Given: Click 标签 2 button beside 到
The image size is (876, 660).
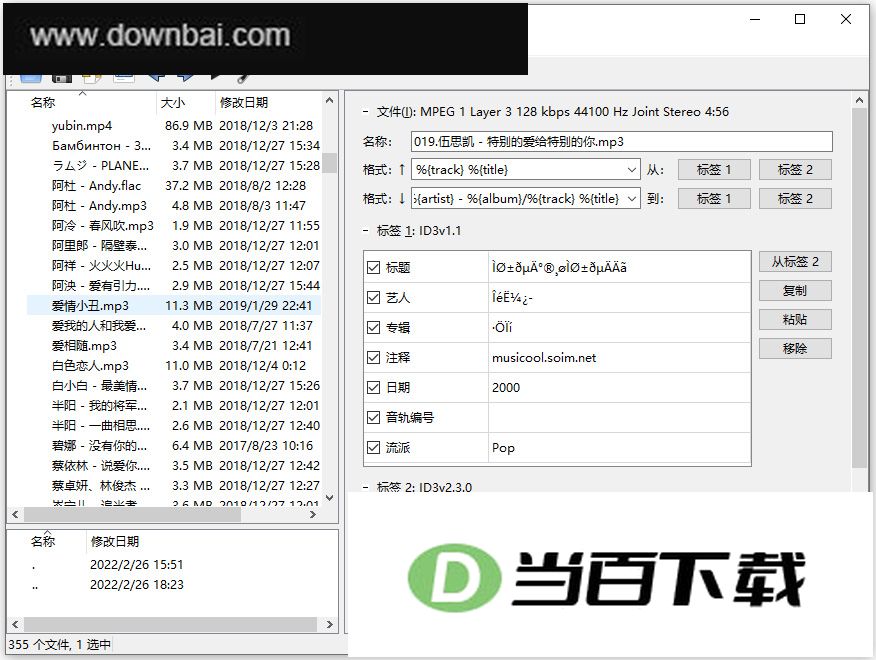Looking at the screenshot, I should [795, 199].
